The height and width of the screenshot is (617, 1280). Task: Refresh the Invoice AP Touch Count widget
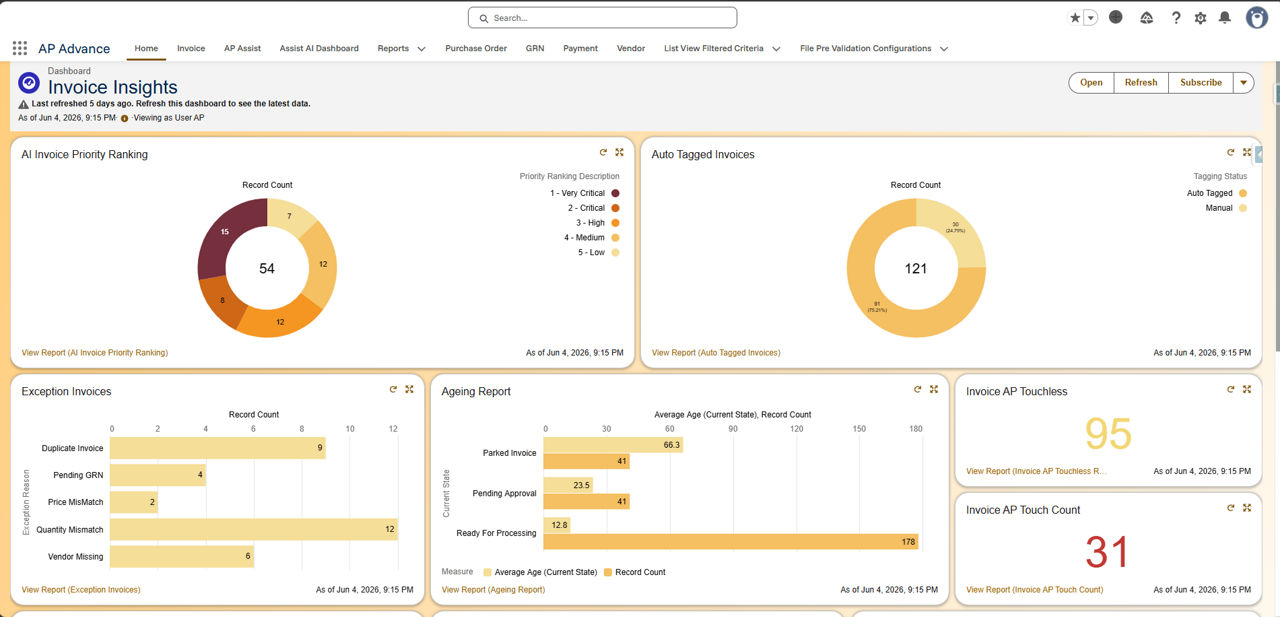pyautogui.click(x=1230, y=508)
